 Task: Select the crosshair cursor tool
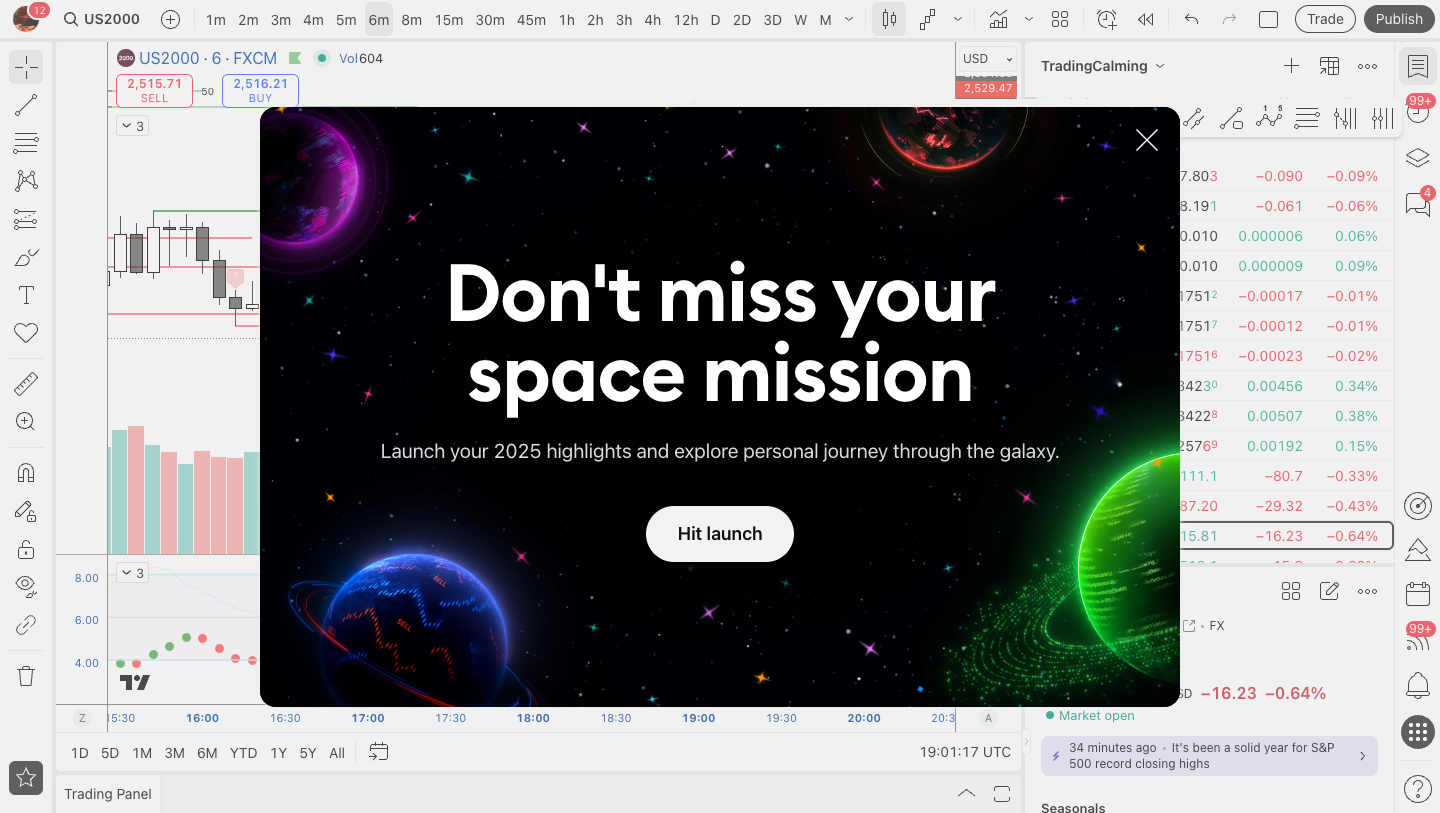coord(26,68)
